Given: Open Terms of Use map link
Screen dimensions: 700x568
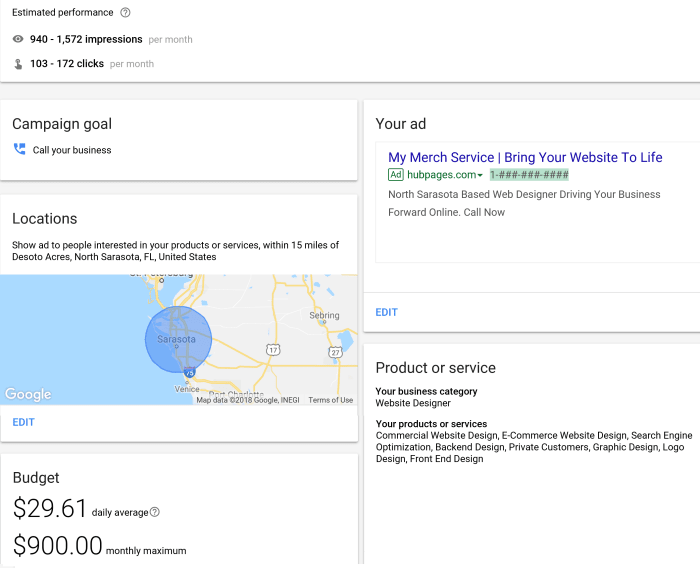Looking at the screenshot, I should coord(330,400).
